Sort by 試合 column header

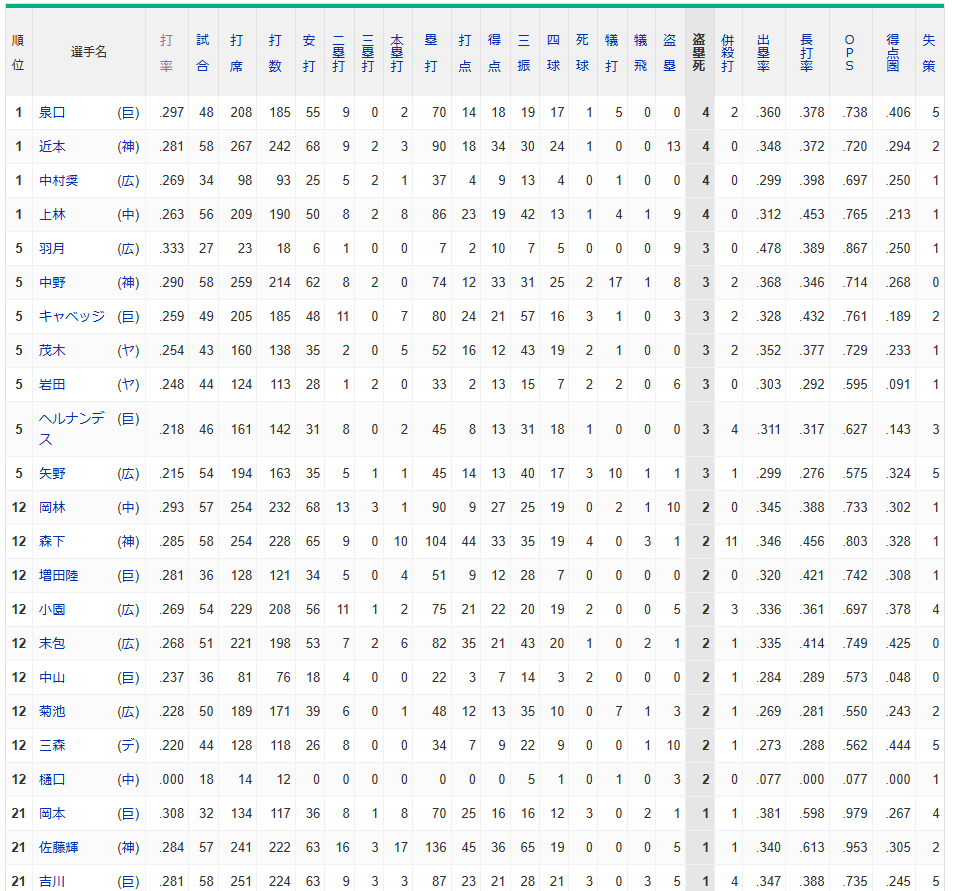pyautogui.click(x=203, y=53)
